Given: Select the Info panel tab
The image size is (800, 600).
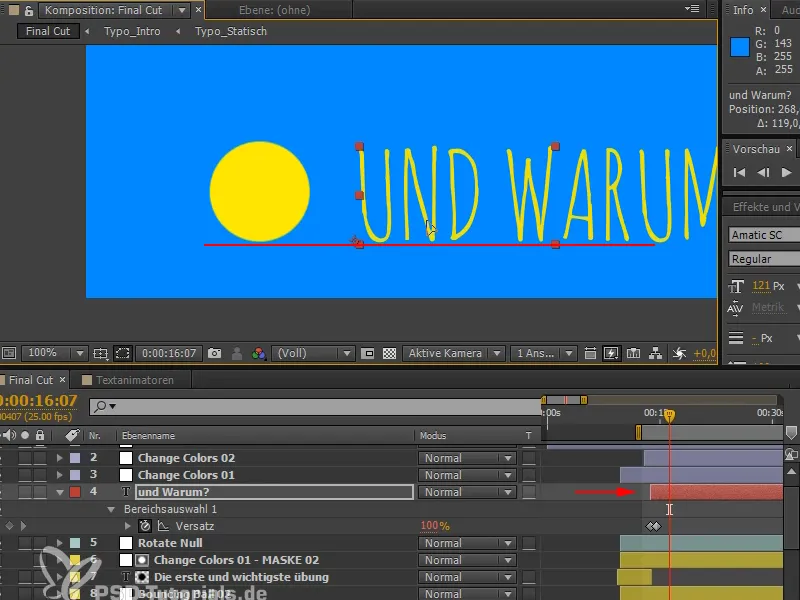Looking at the screenshot, I should (743, 10).
